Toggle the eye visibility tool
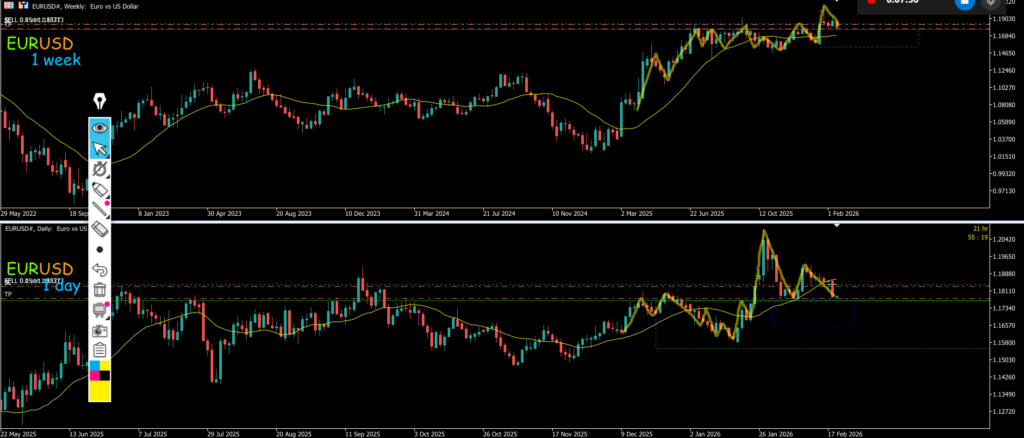The image size is (1024, 438). (100, 128)
